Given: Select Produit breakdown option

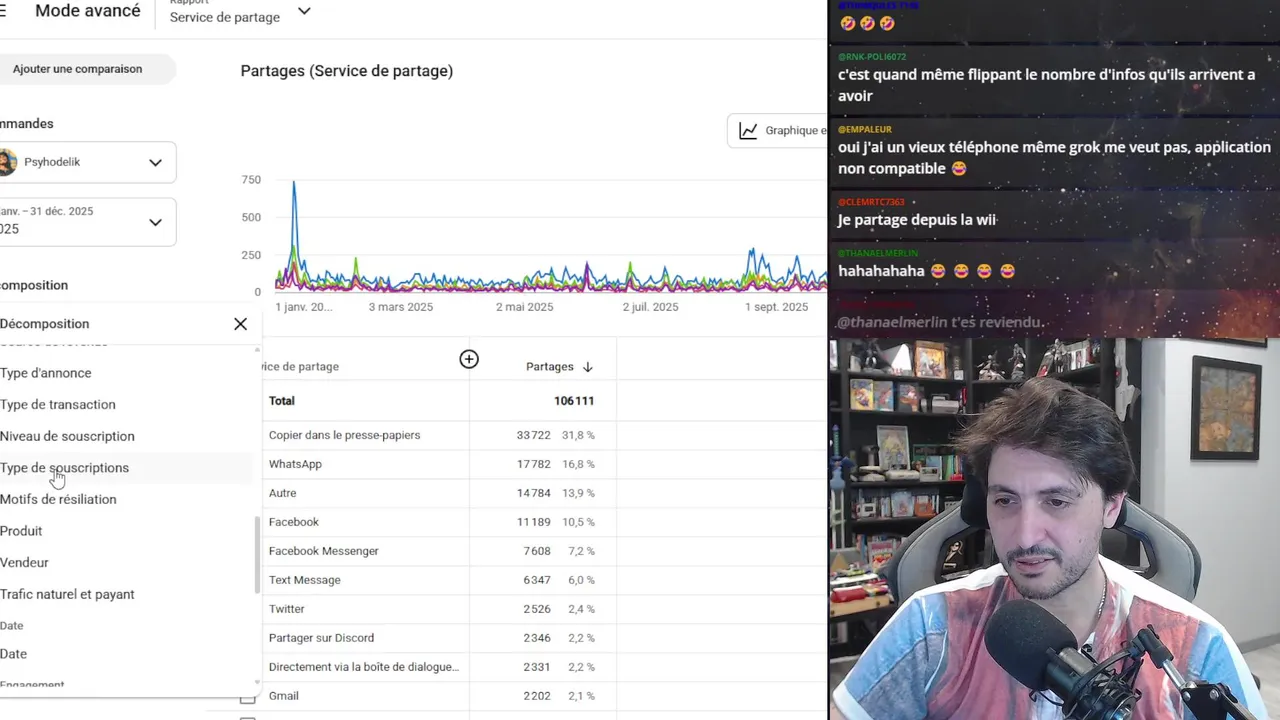Looking at the screenshot, I should pyautogui.click(x=21, y=531).
